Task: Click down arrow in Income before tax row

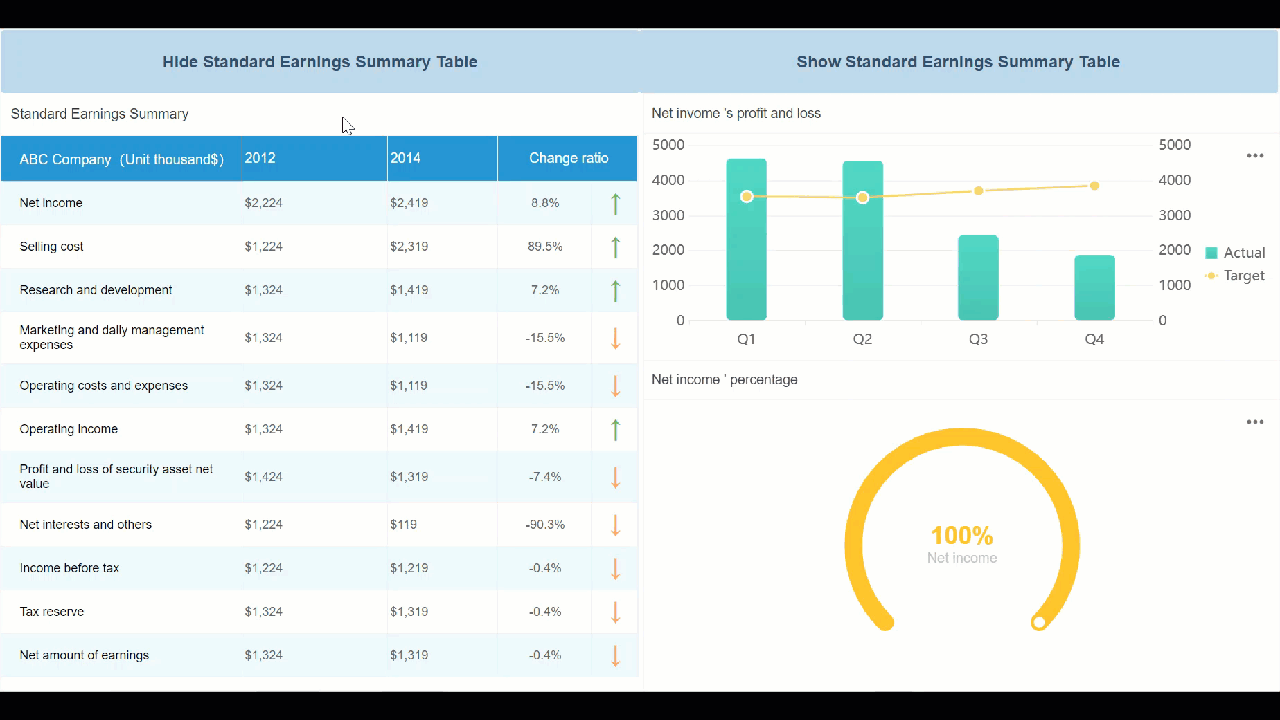Action: 616,568
